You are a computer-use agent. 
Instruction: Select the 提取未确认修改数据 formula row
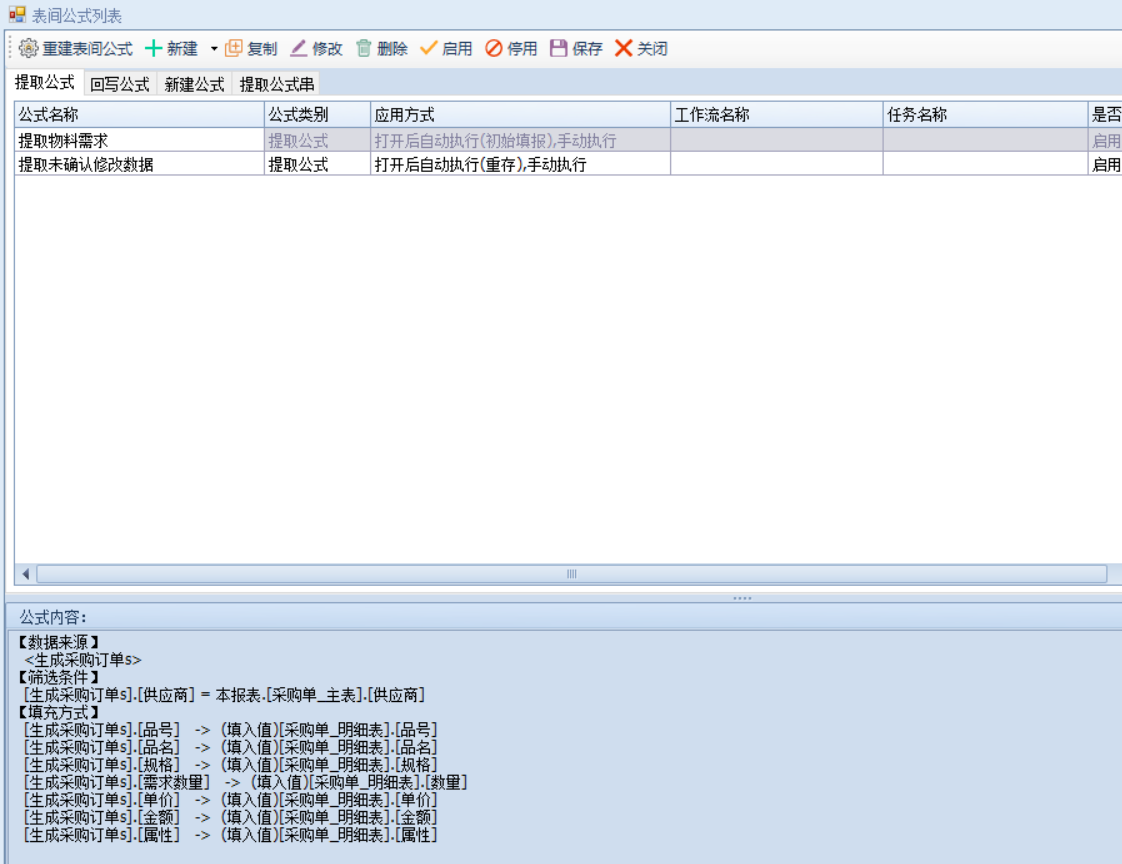[x=138, y=165]
